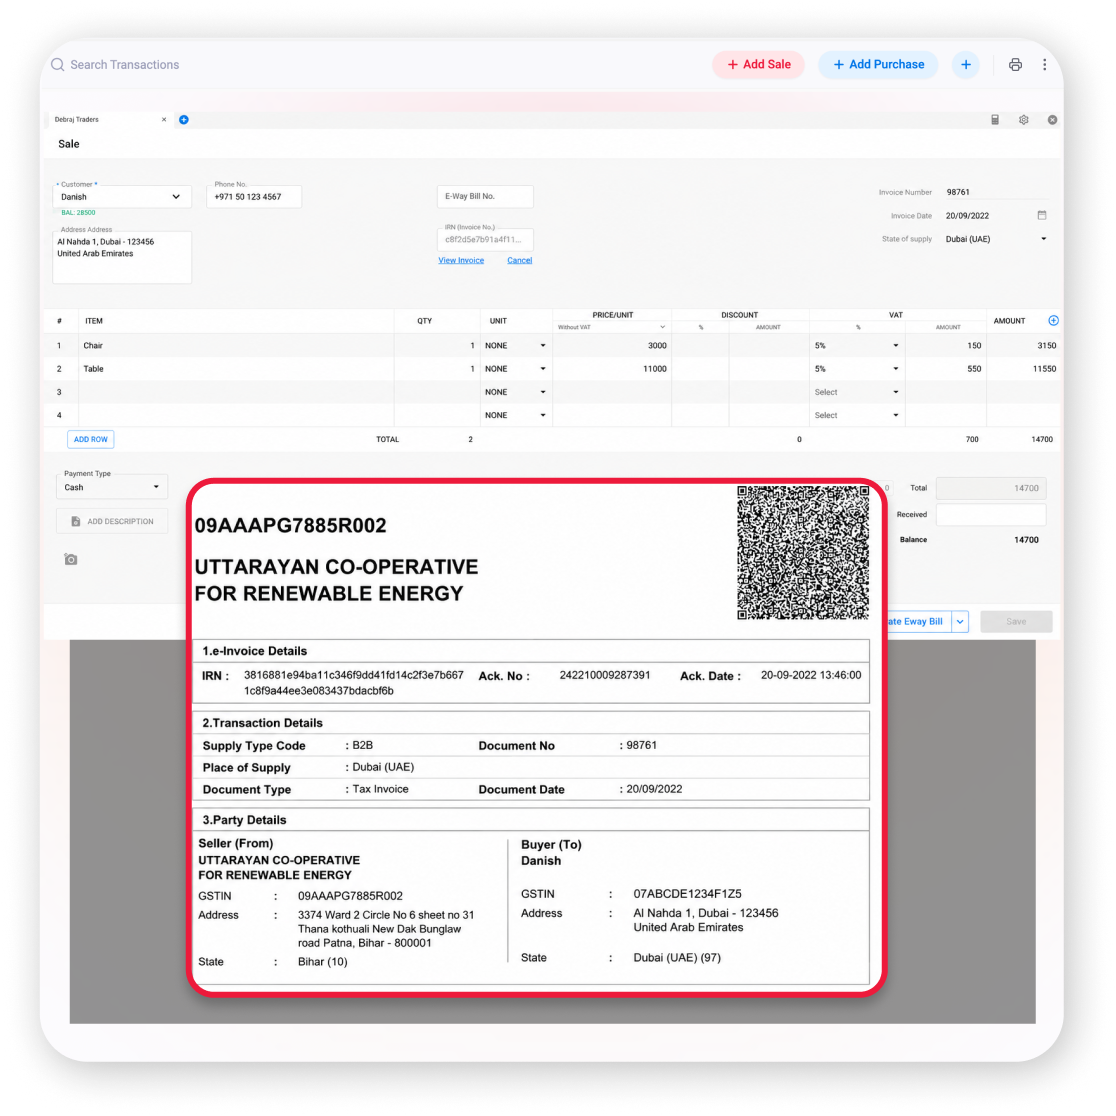Click the Search Transactions field
1116x1116 pixels.
pos(125,65)
